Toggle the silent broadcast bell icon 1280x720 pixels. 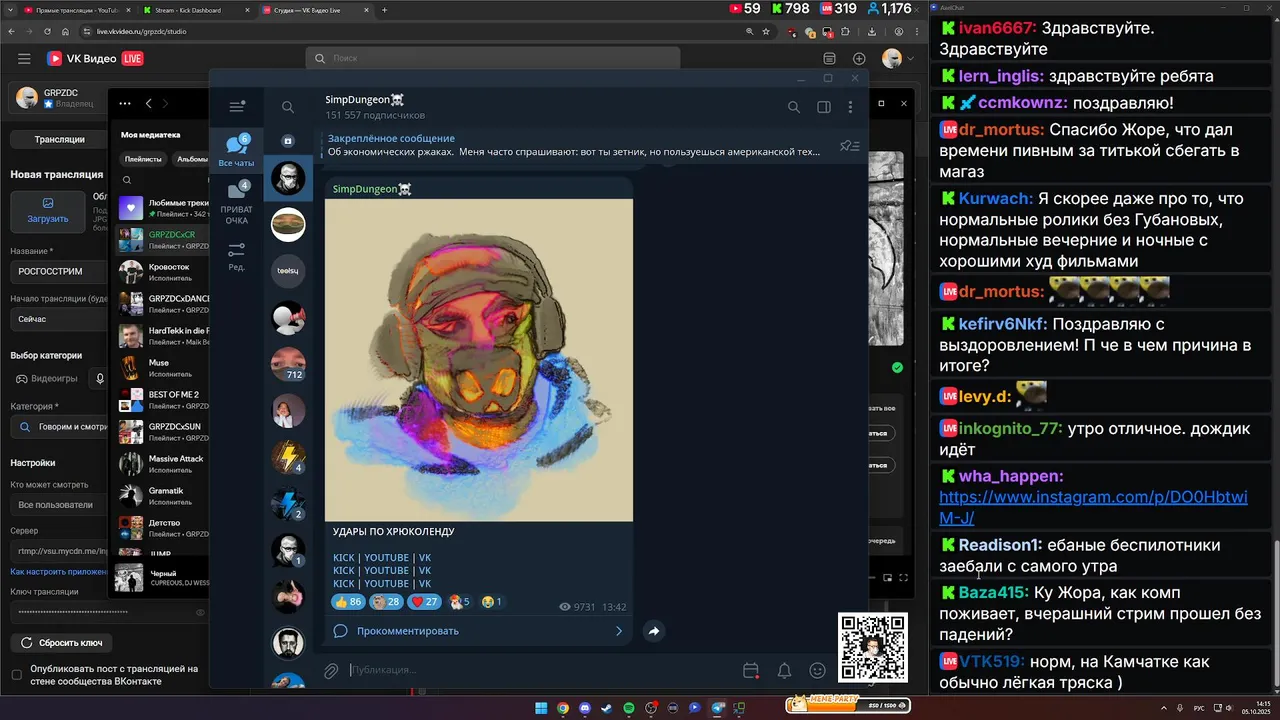785,671
